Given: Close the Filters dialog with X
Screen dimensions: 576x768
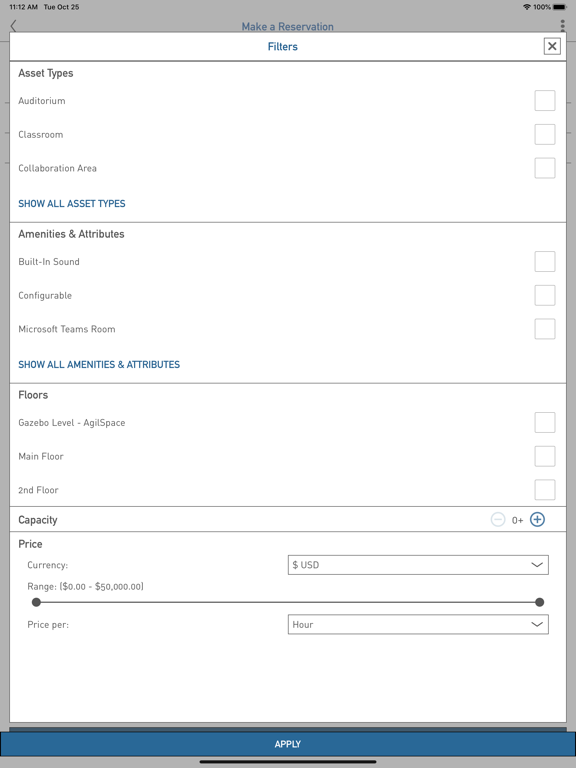Looking at the screenshot, I should coord(552,46).
